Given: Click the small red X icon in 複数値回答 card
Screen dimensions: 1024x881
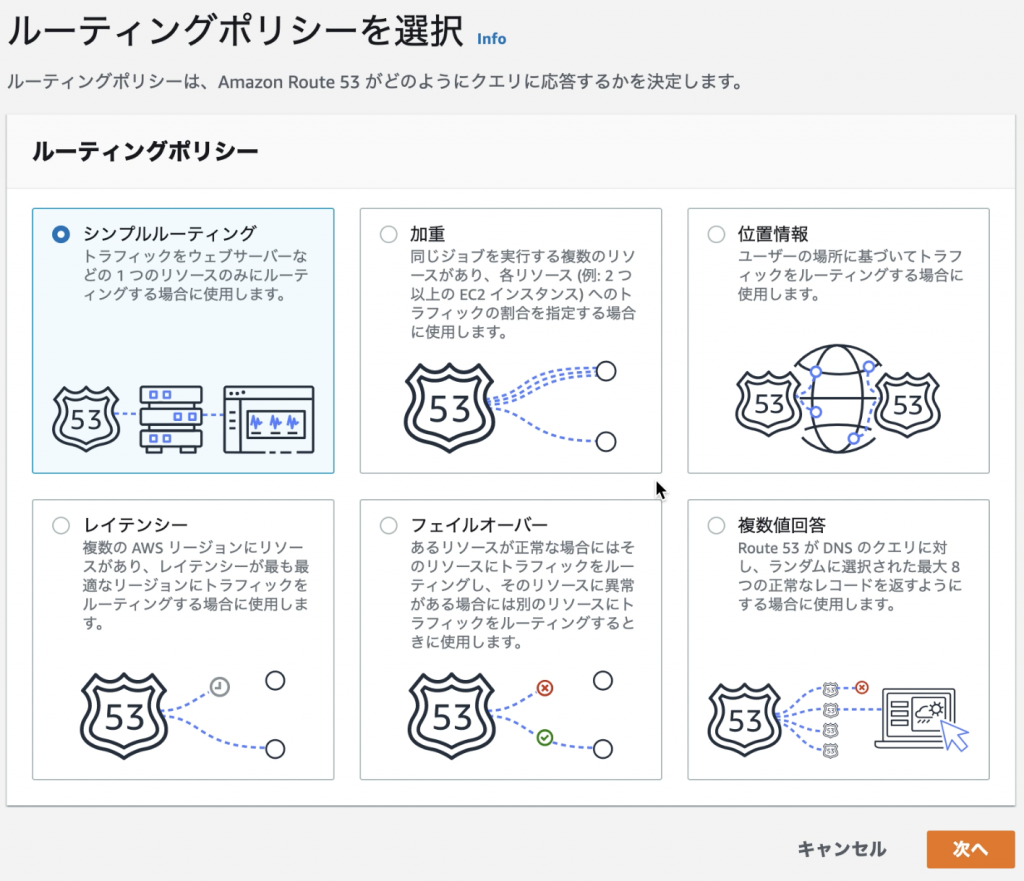Looking at the screenshot, I should pyautogui.click(x=862, y=687).
